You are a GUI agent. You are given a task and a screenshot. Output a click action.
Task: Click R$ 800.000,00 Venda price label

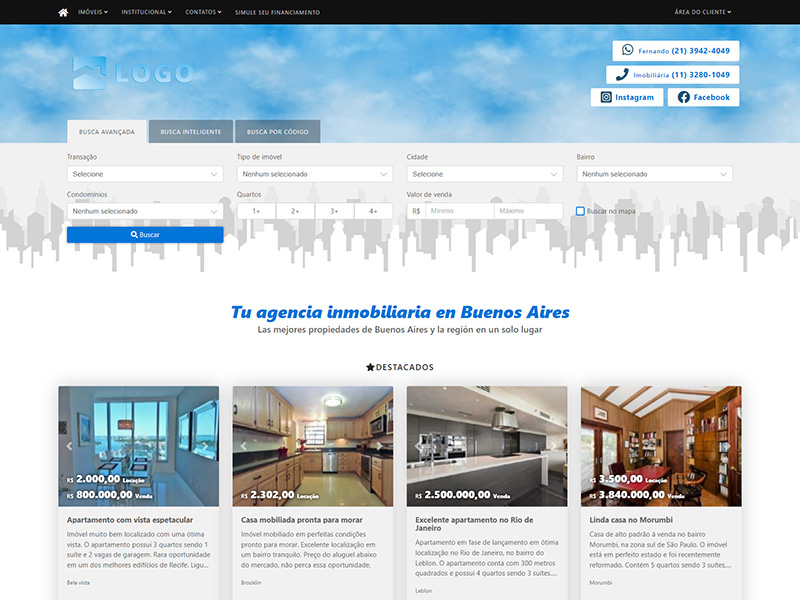109,495
